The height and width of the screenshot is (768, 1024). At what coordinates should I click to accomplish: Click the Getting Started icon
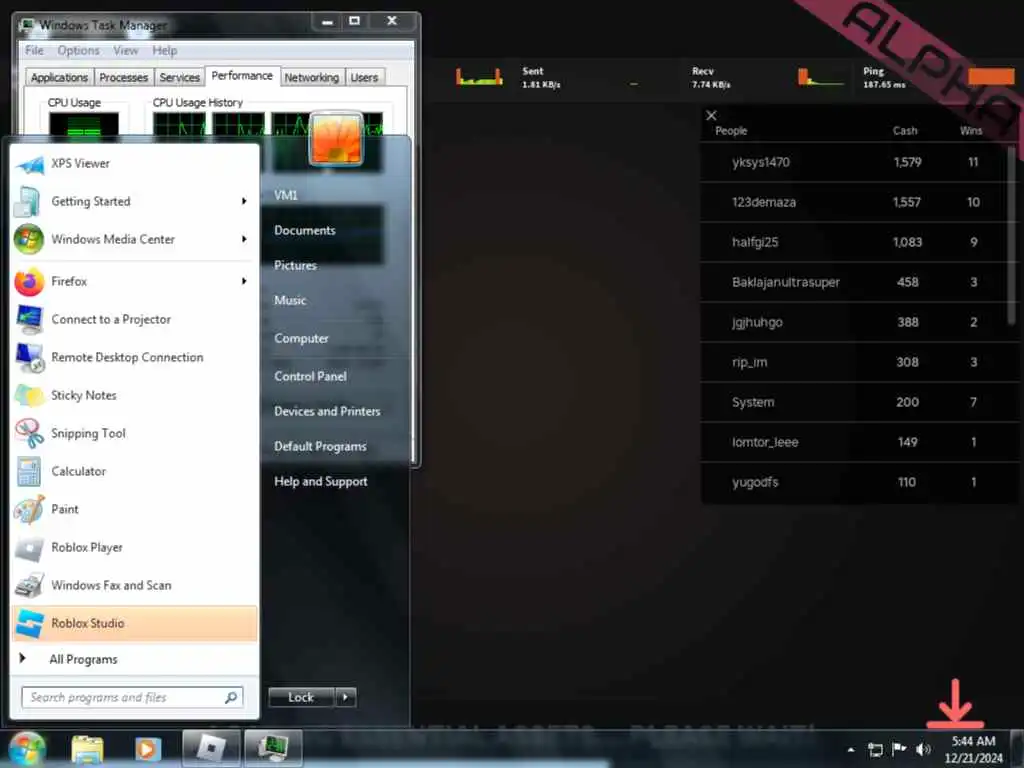click(x=27, y=201)
